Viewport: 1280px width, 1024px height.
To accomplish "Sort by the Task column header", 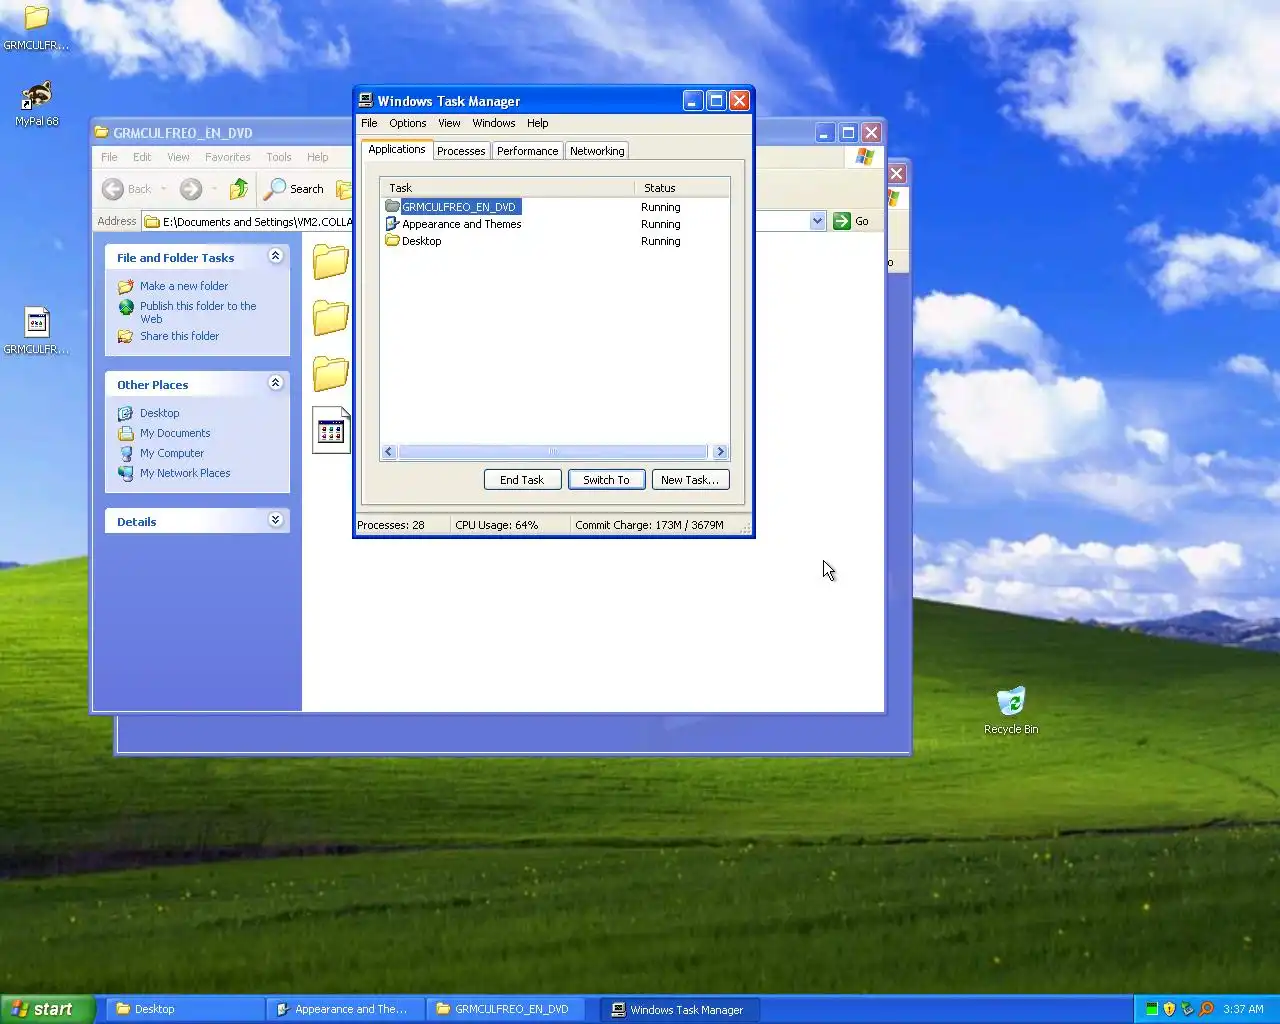I will pos(507,188).
